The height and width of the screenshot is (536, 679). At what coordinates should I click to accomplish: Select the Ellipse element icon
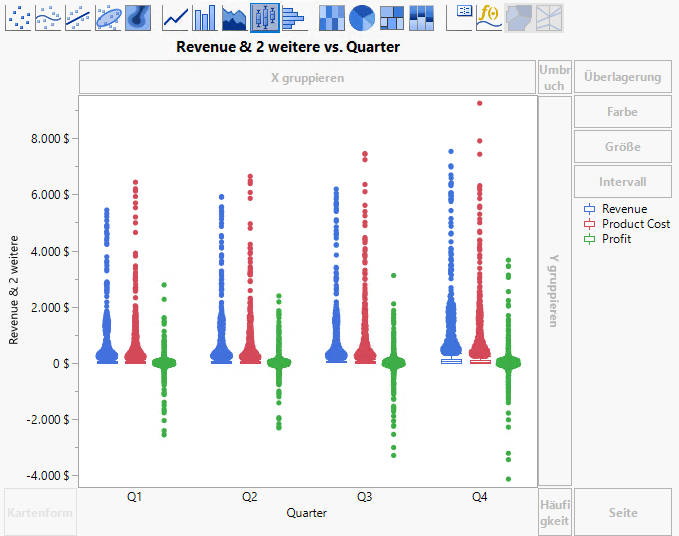coord(109,16)
